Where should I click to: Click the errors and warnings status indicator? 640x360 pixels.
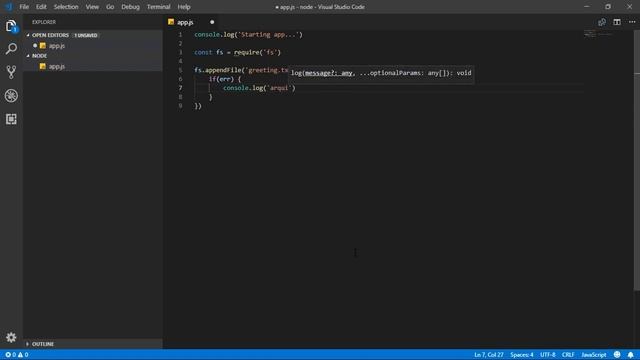pos(17,355)
